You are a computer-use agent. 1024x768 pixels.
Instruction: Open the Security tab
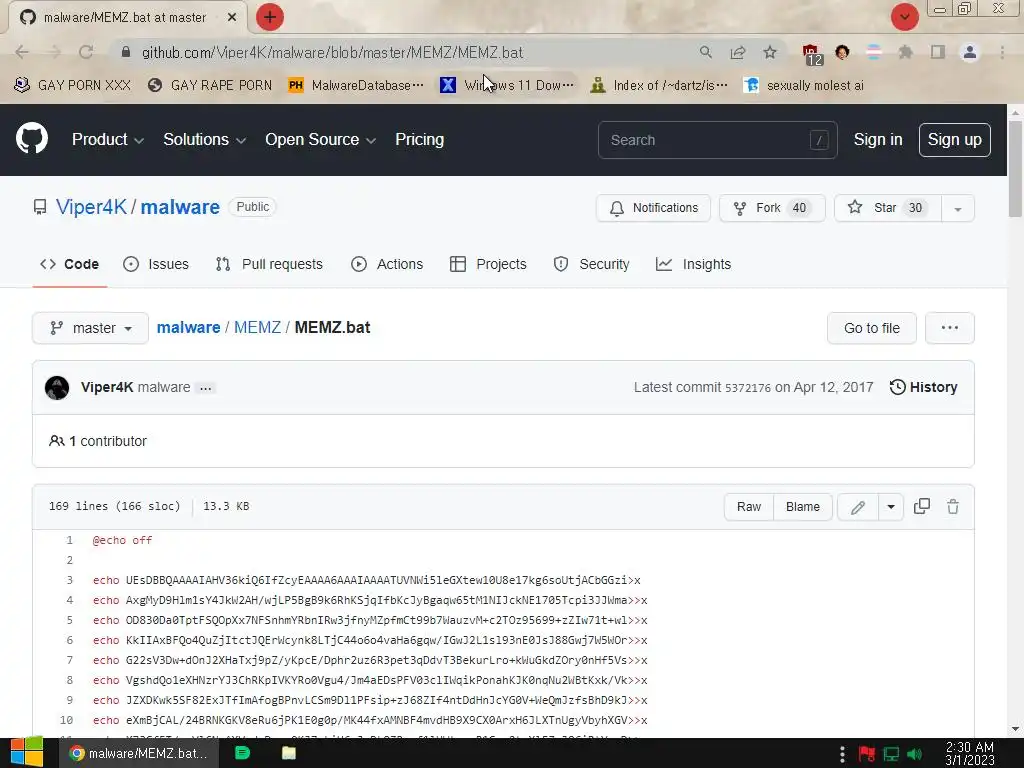[x=592, y=264]
